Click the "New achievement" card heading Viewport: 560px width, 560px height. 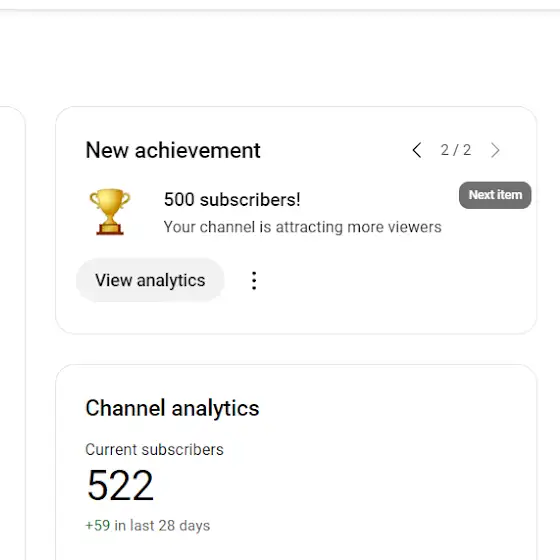point(173,150)
